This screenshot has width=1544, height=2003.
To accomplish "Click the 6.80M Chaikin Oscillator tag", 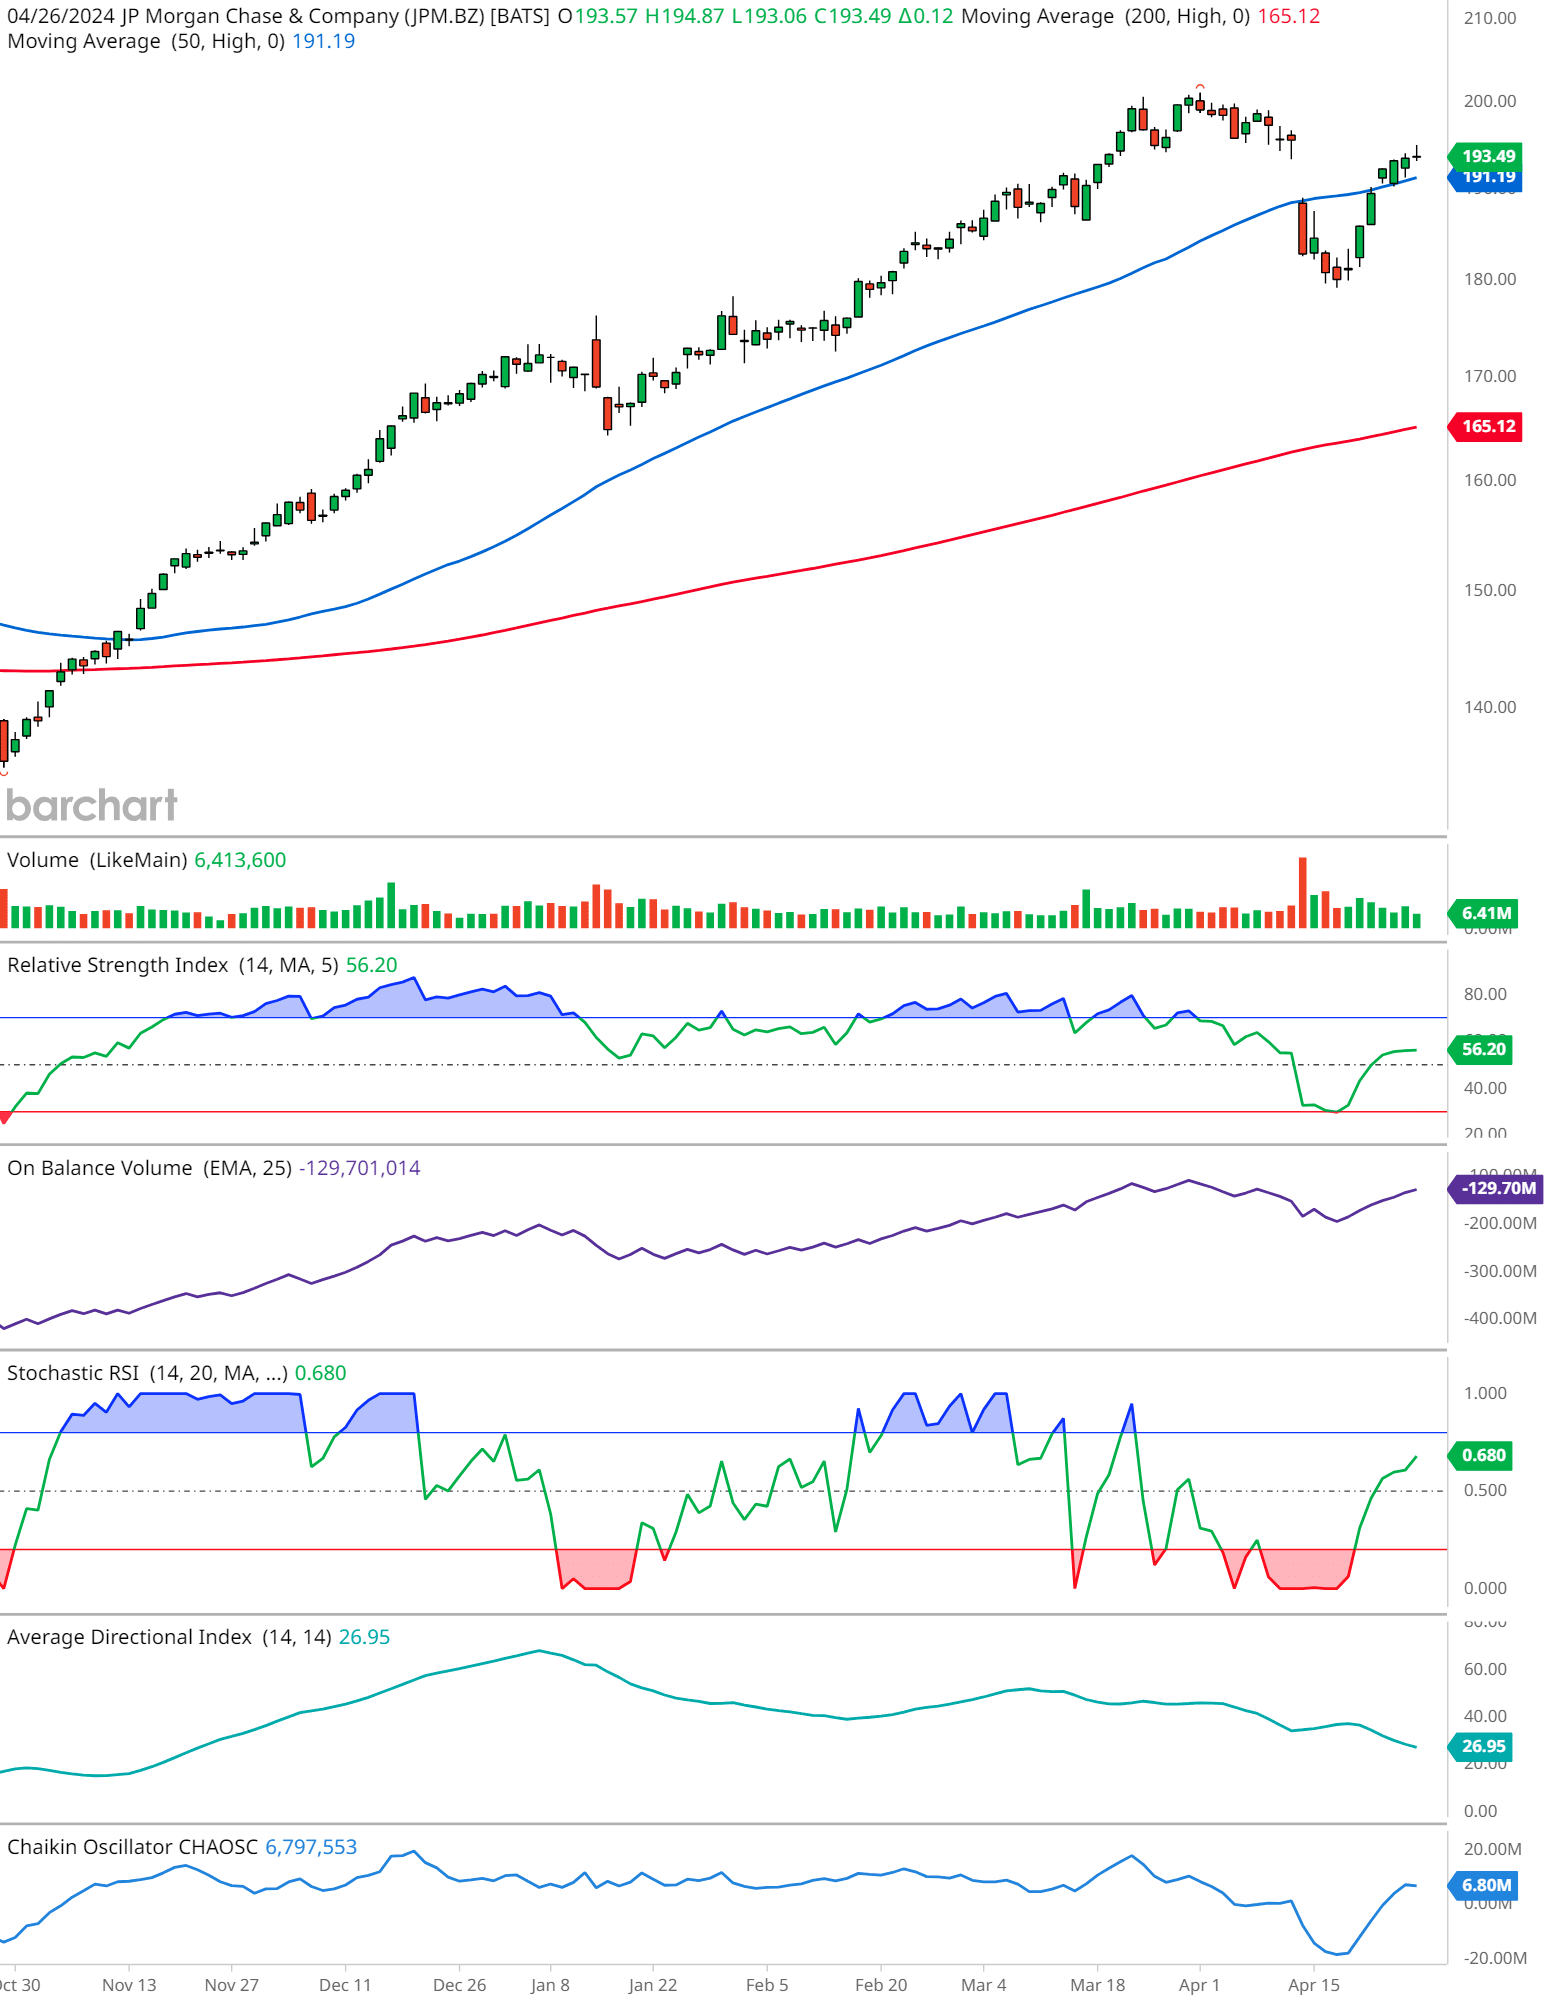I will [1485, 1885].
